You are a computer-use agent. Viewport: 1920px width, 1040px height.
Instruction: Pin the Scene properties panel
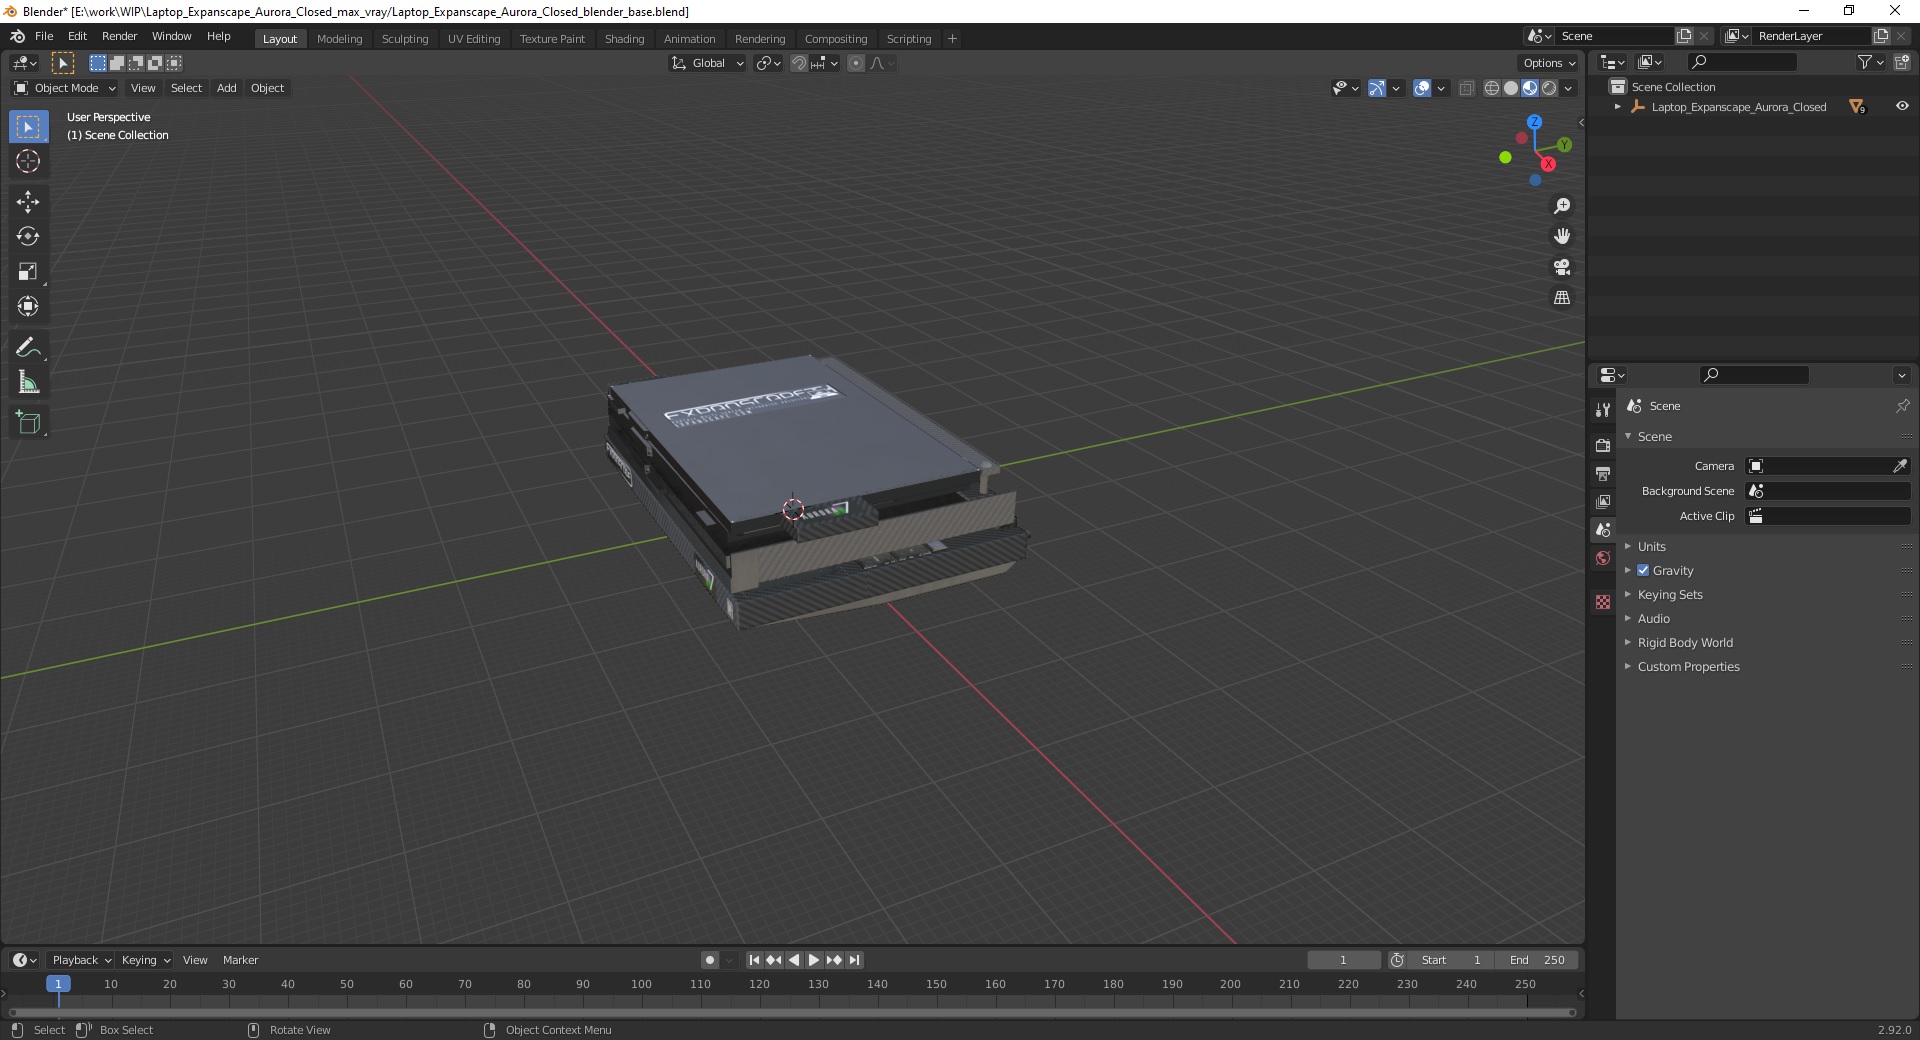pyautogui.click(x=1902, y=406)
